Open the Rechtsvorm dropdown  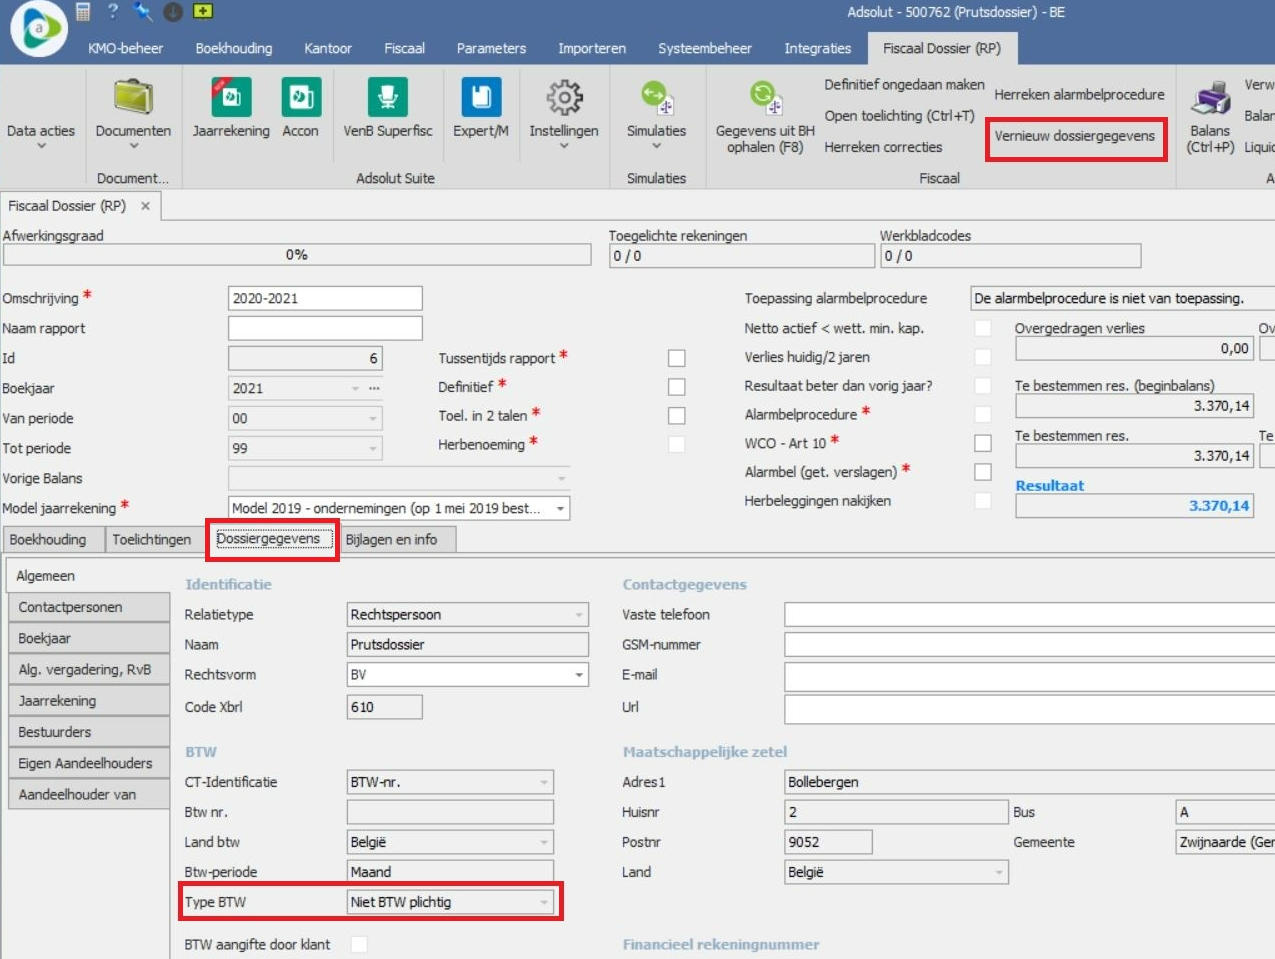click(579, 675)
